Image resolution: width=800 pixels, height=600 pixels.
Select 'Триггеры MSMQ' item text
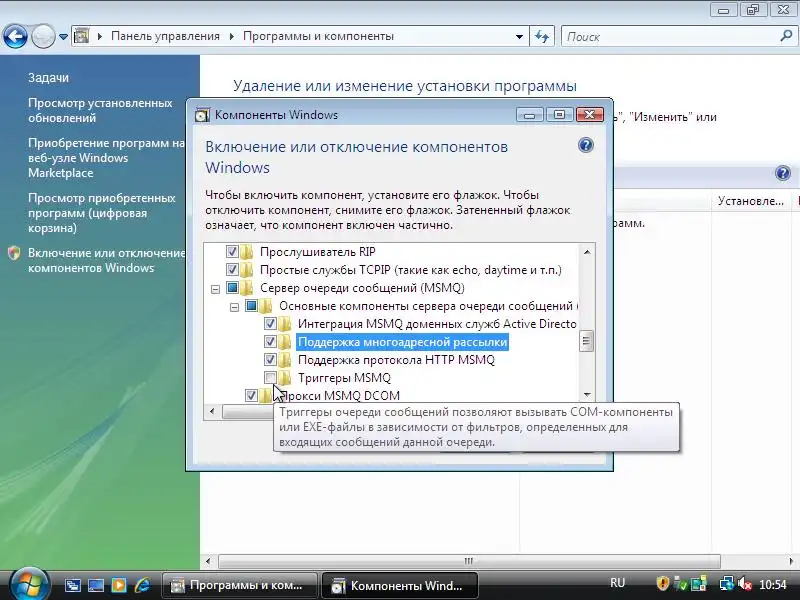coord(344,378)
